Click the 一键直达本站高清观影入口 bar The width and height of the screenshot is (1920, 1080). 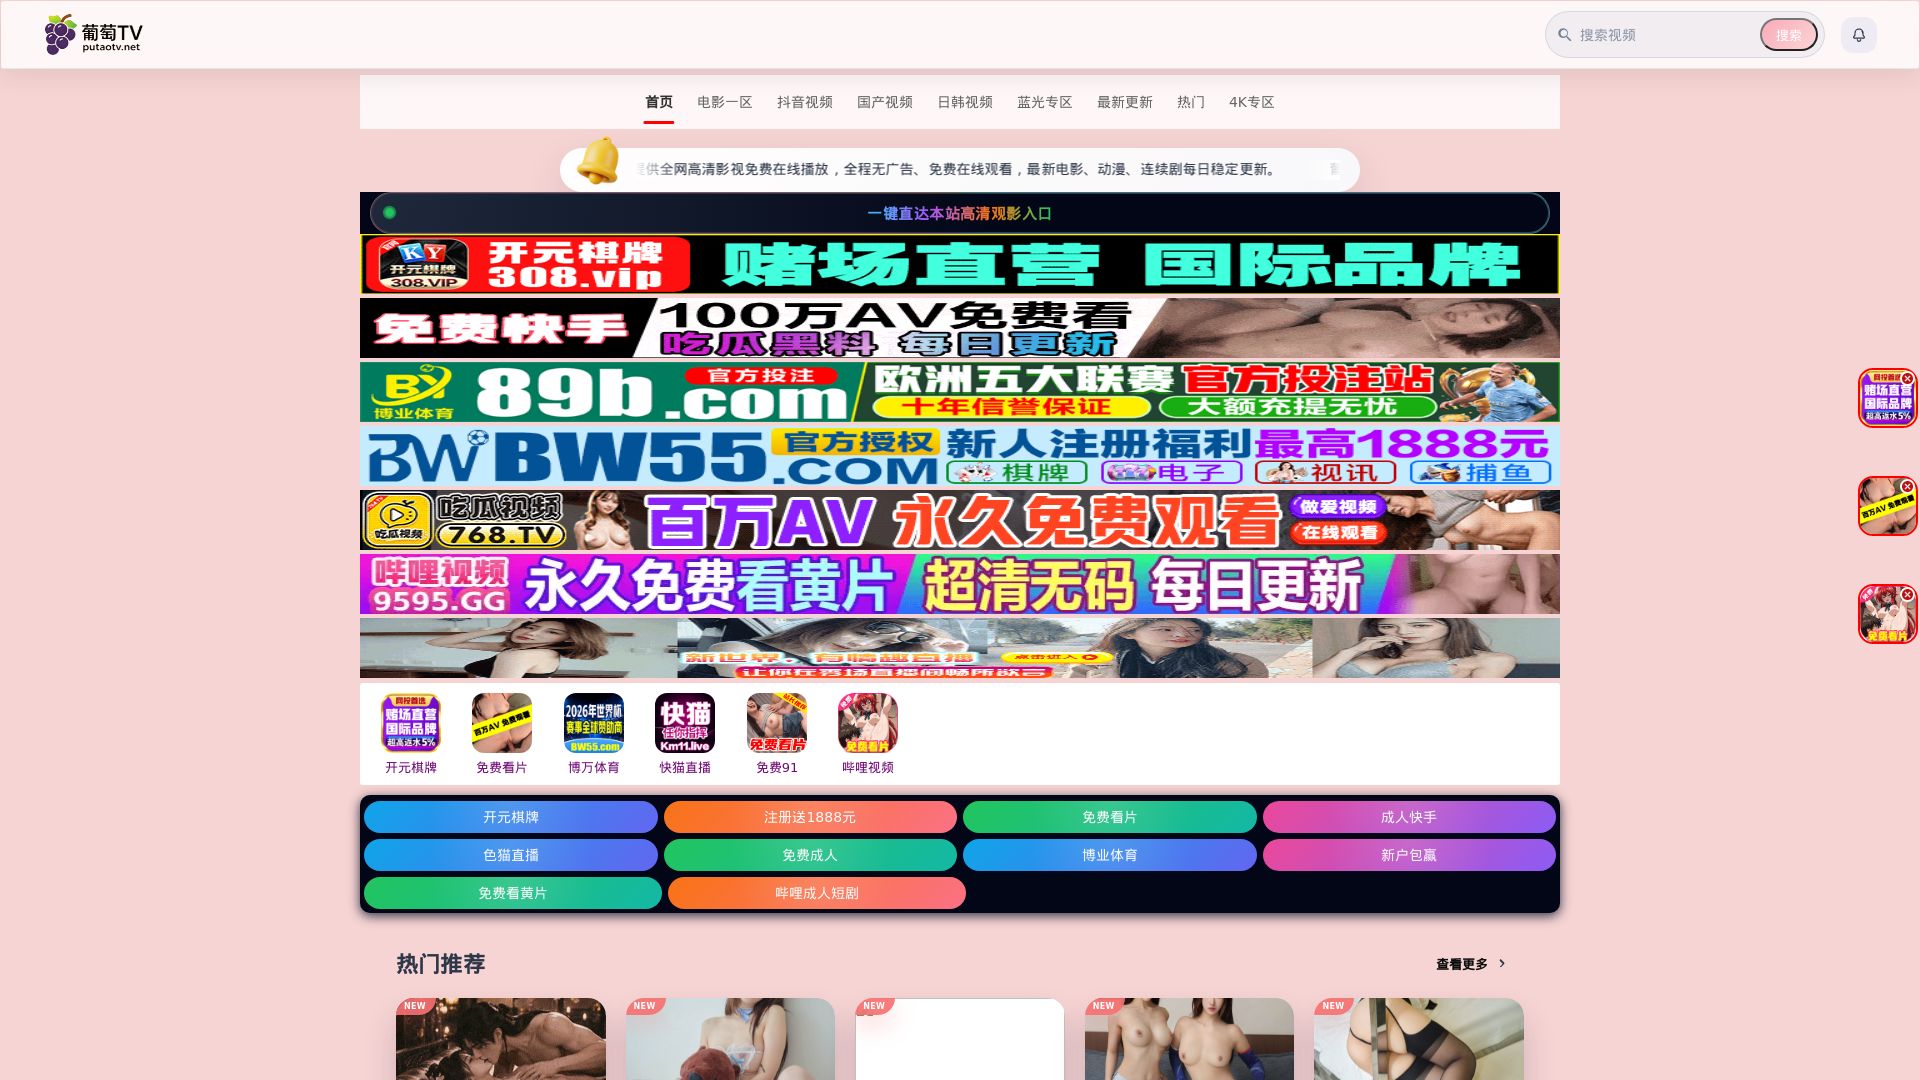(960, 213)
